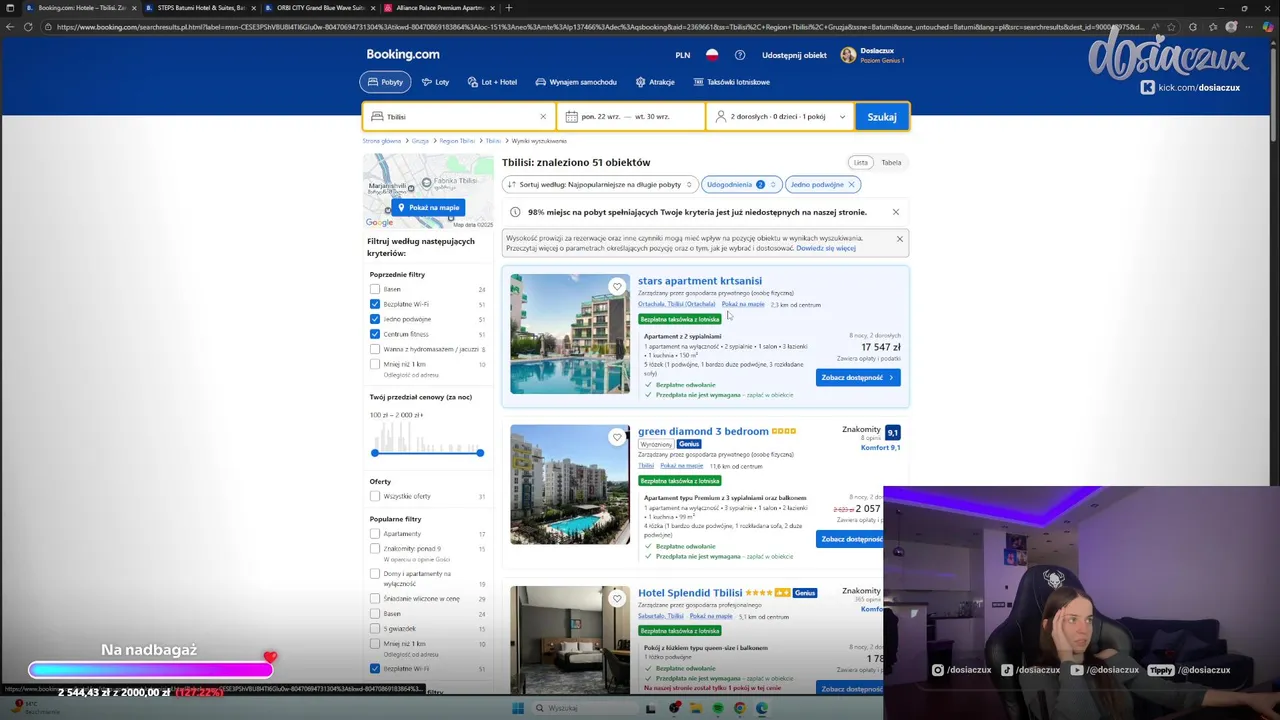Screen dimensions: 1280x720
Task: Open Pokaż na mapie map button
Action: (428, 207)
